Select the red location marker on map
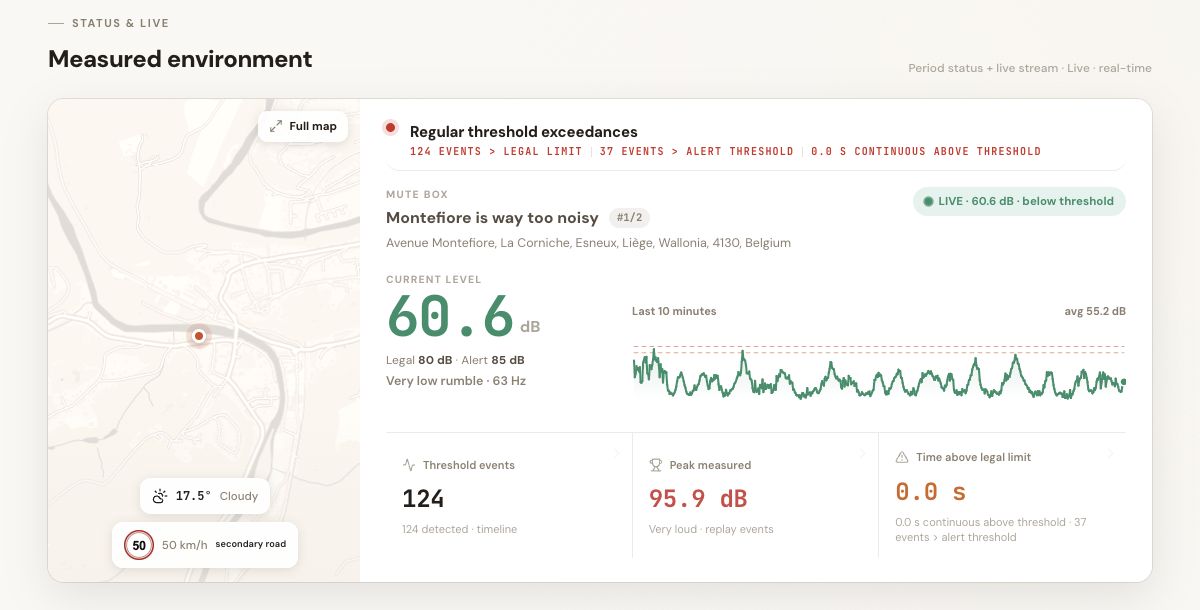The image size is (1200, 610). pos(199,336)
